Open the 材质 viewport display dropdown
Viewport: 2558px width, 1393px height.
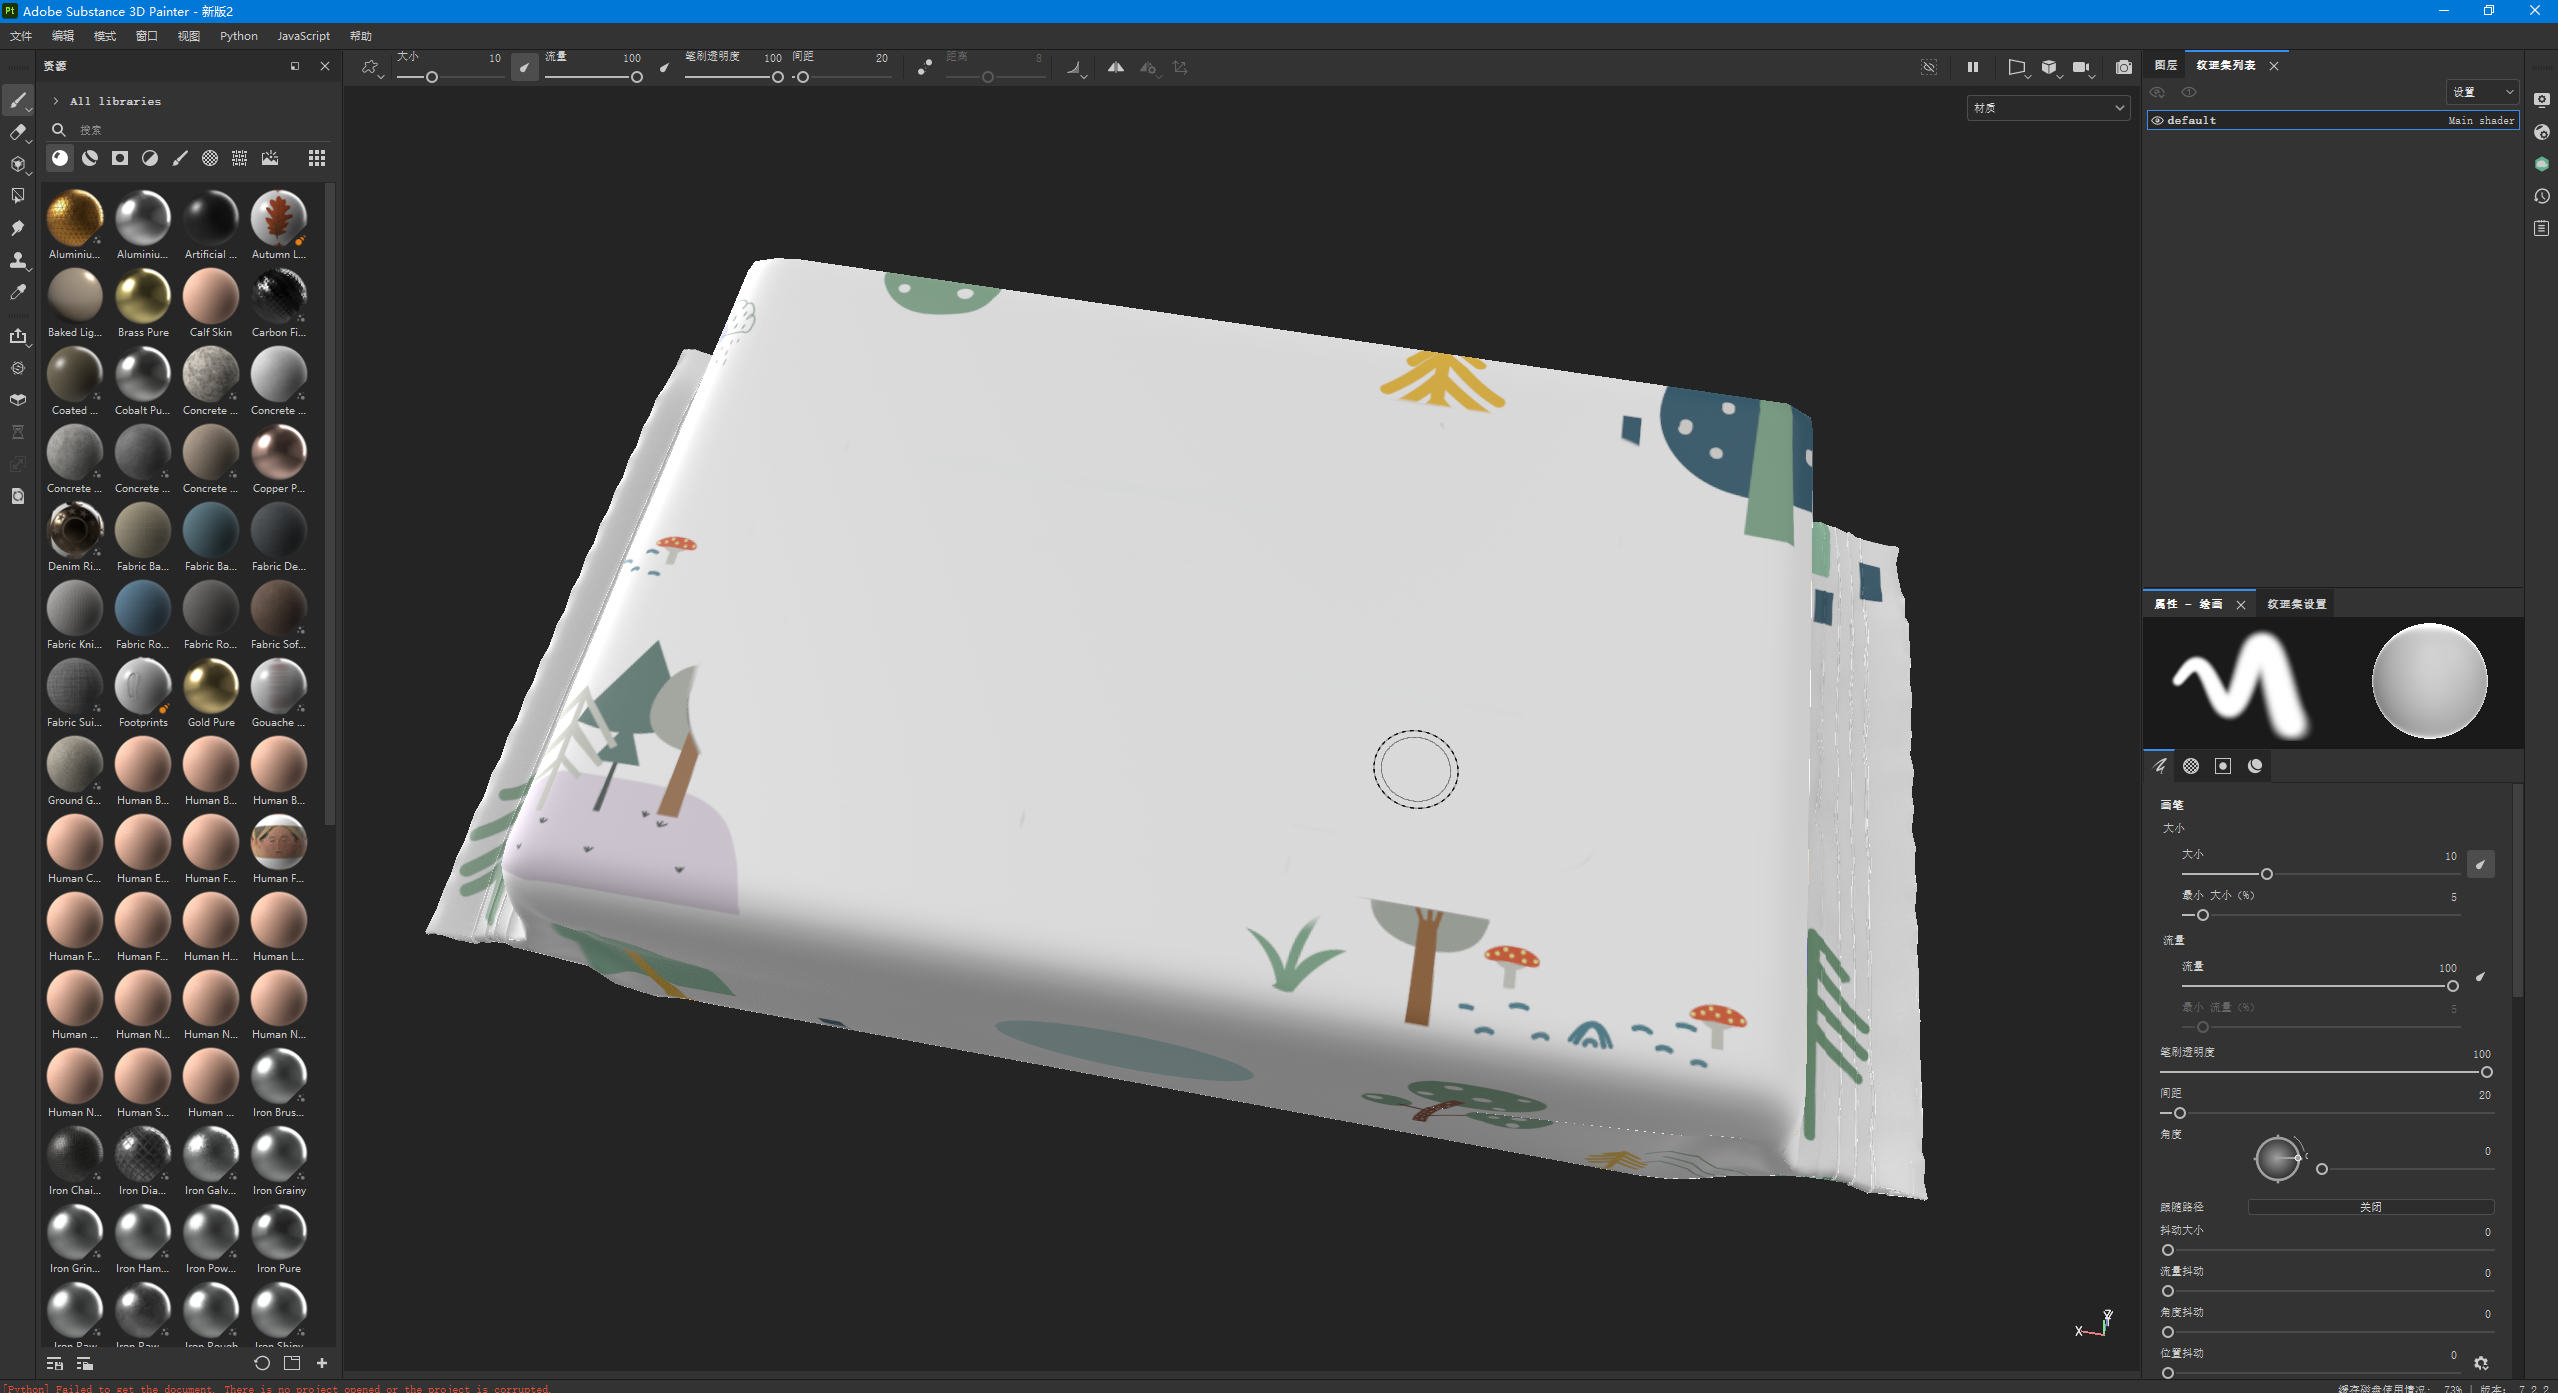[2048, 107]
